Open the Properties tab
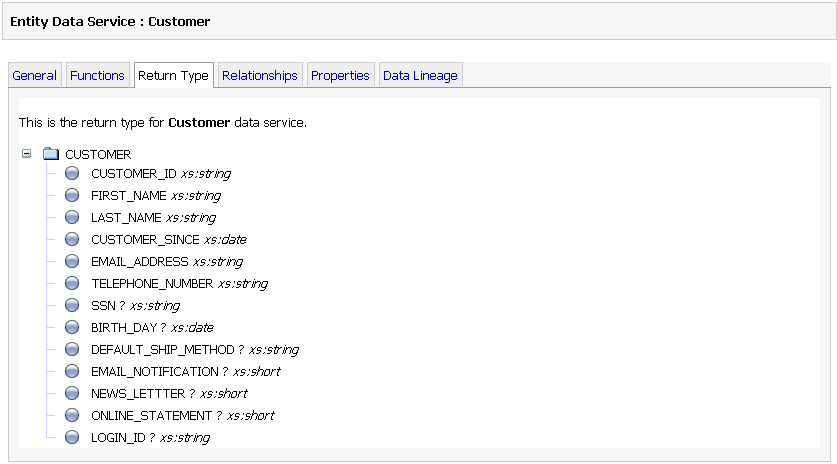The width and height of the screenshot is (837, 464). point(340,75)
